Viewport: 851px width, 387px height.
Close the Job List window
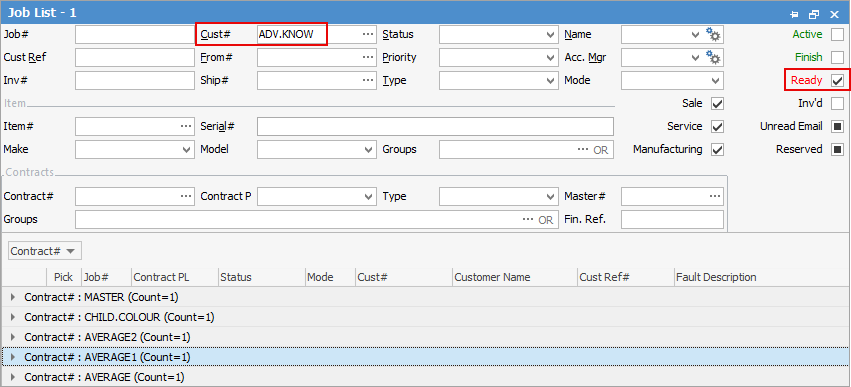834,15
